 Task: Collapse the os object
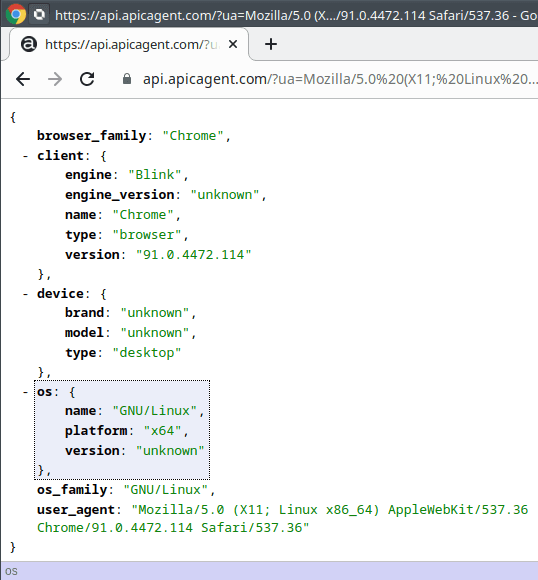coord(25,392)
